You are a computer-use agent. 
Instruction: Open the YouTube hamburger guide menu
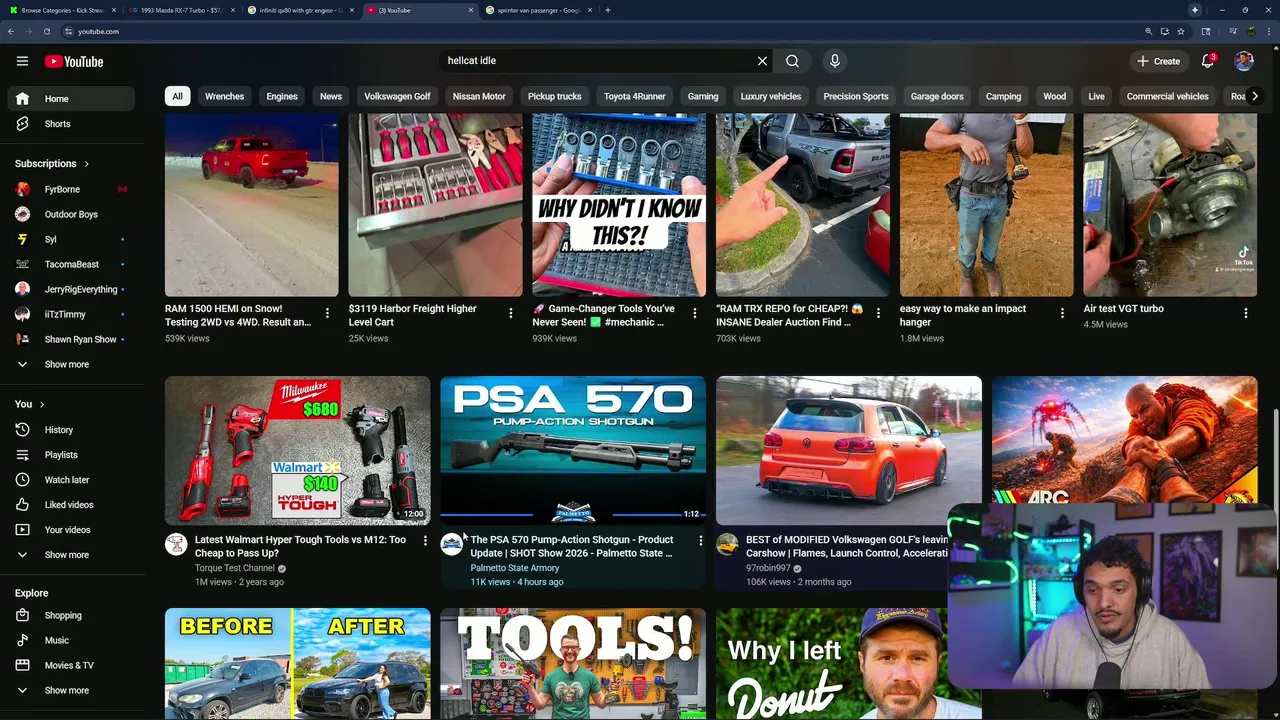pos(22,61)
